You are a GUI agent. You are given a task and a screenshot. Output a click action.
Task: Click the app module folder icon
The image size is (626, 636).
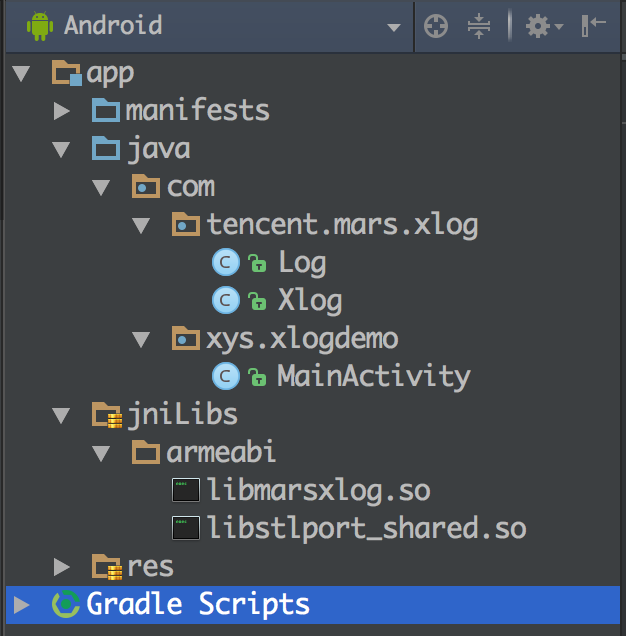pos(67,73)
